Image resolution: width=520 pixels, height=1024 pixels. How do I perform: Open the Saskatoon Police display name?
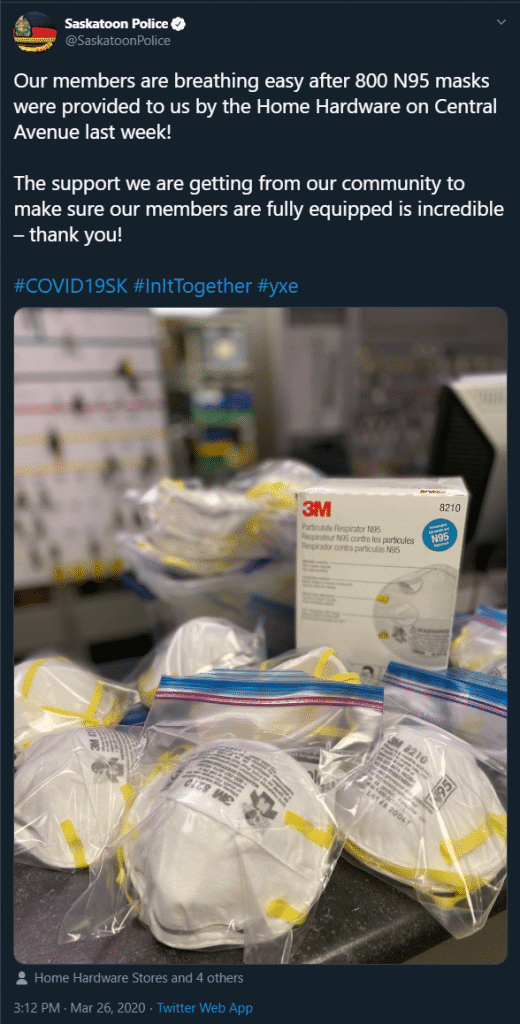pos(116,25)
